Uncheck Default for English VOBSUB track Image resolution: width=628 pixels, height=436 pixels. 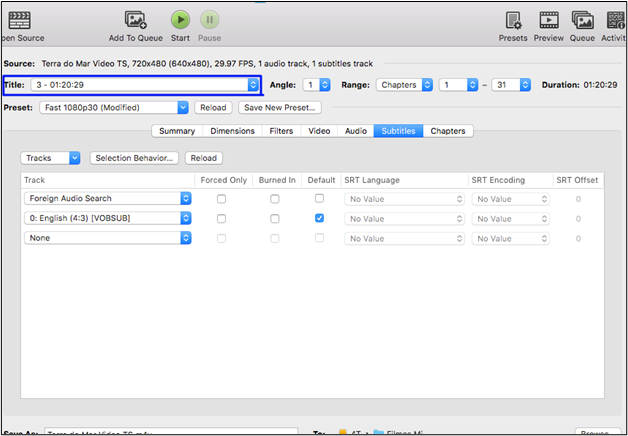(319, 218)
